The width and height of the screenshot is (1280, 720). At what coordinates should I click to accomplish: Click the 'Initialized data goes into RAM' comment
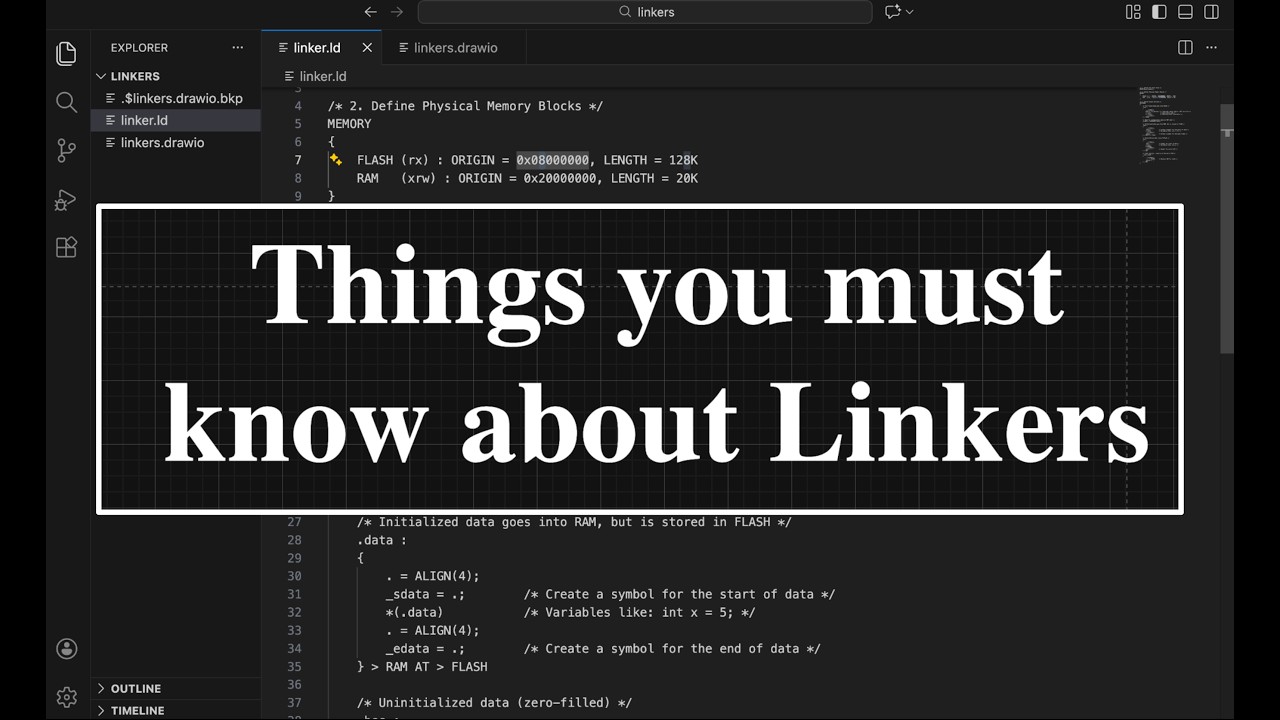click(574, 522)
